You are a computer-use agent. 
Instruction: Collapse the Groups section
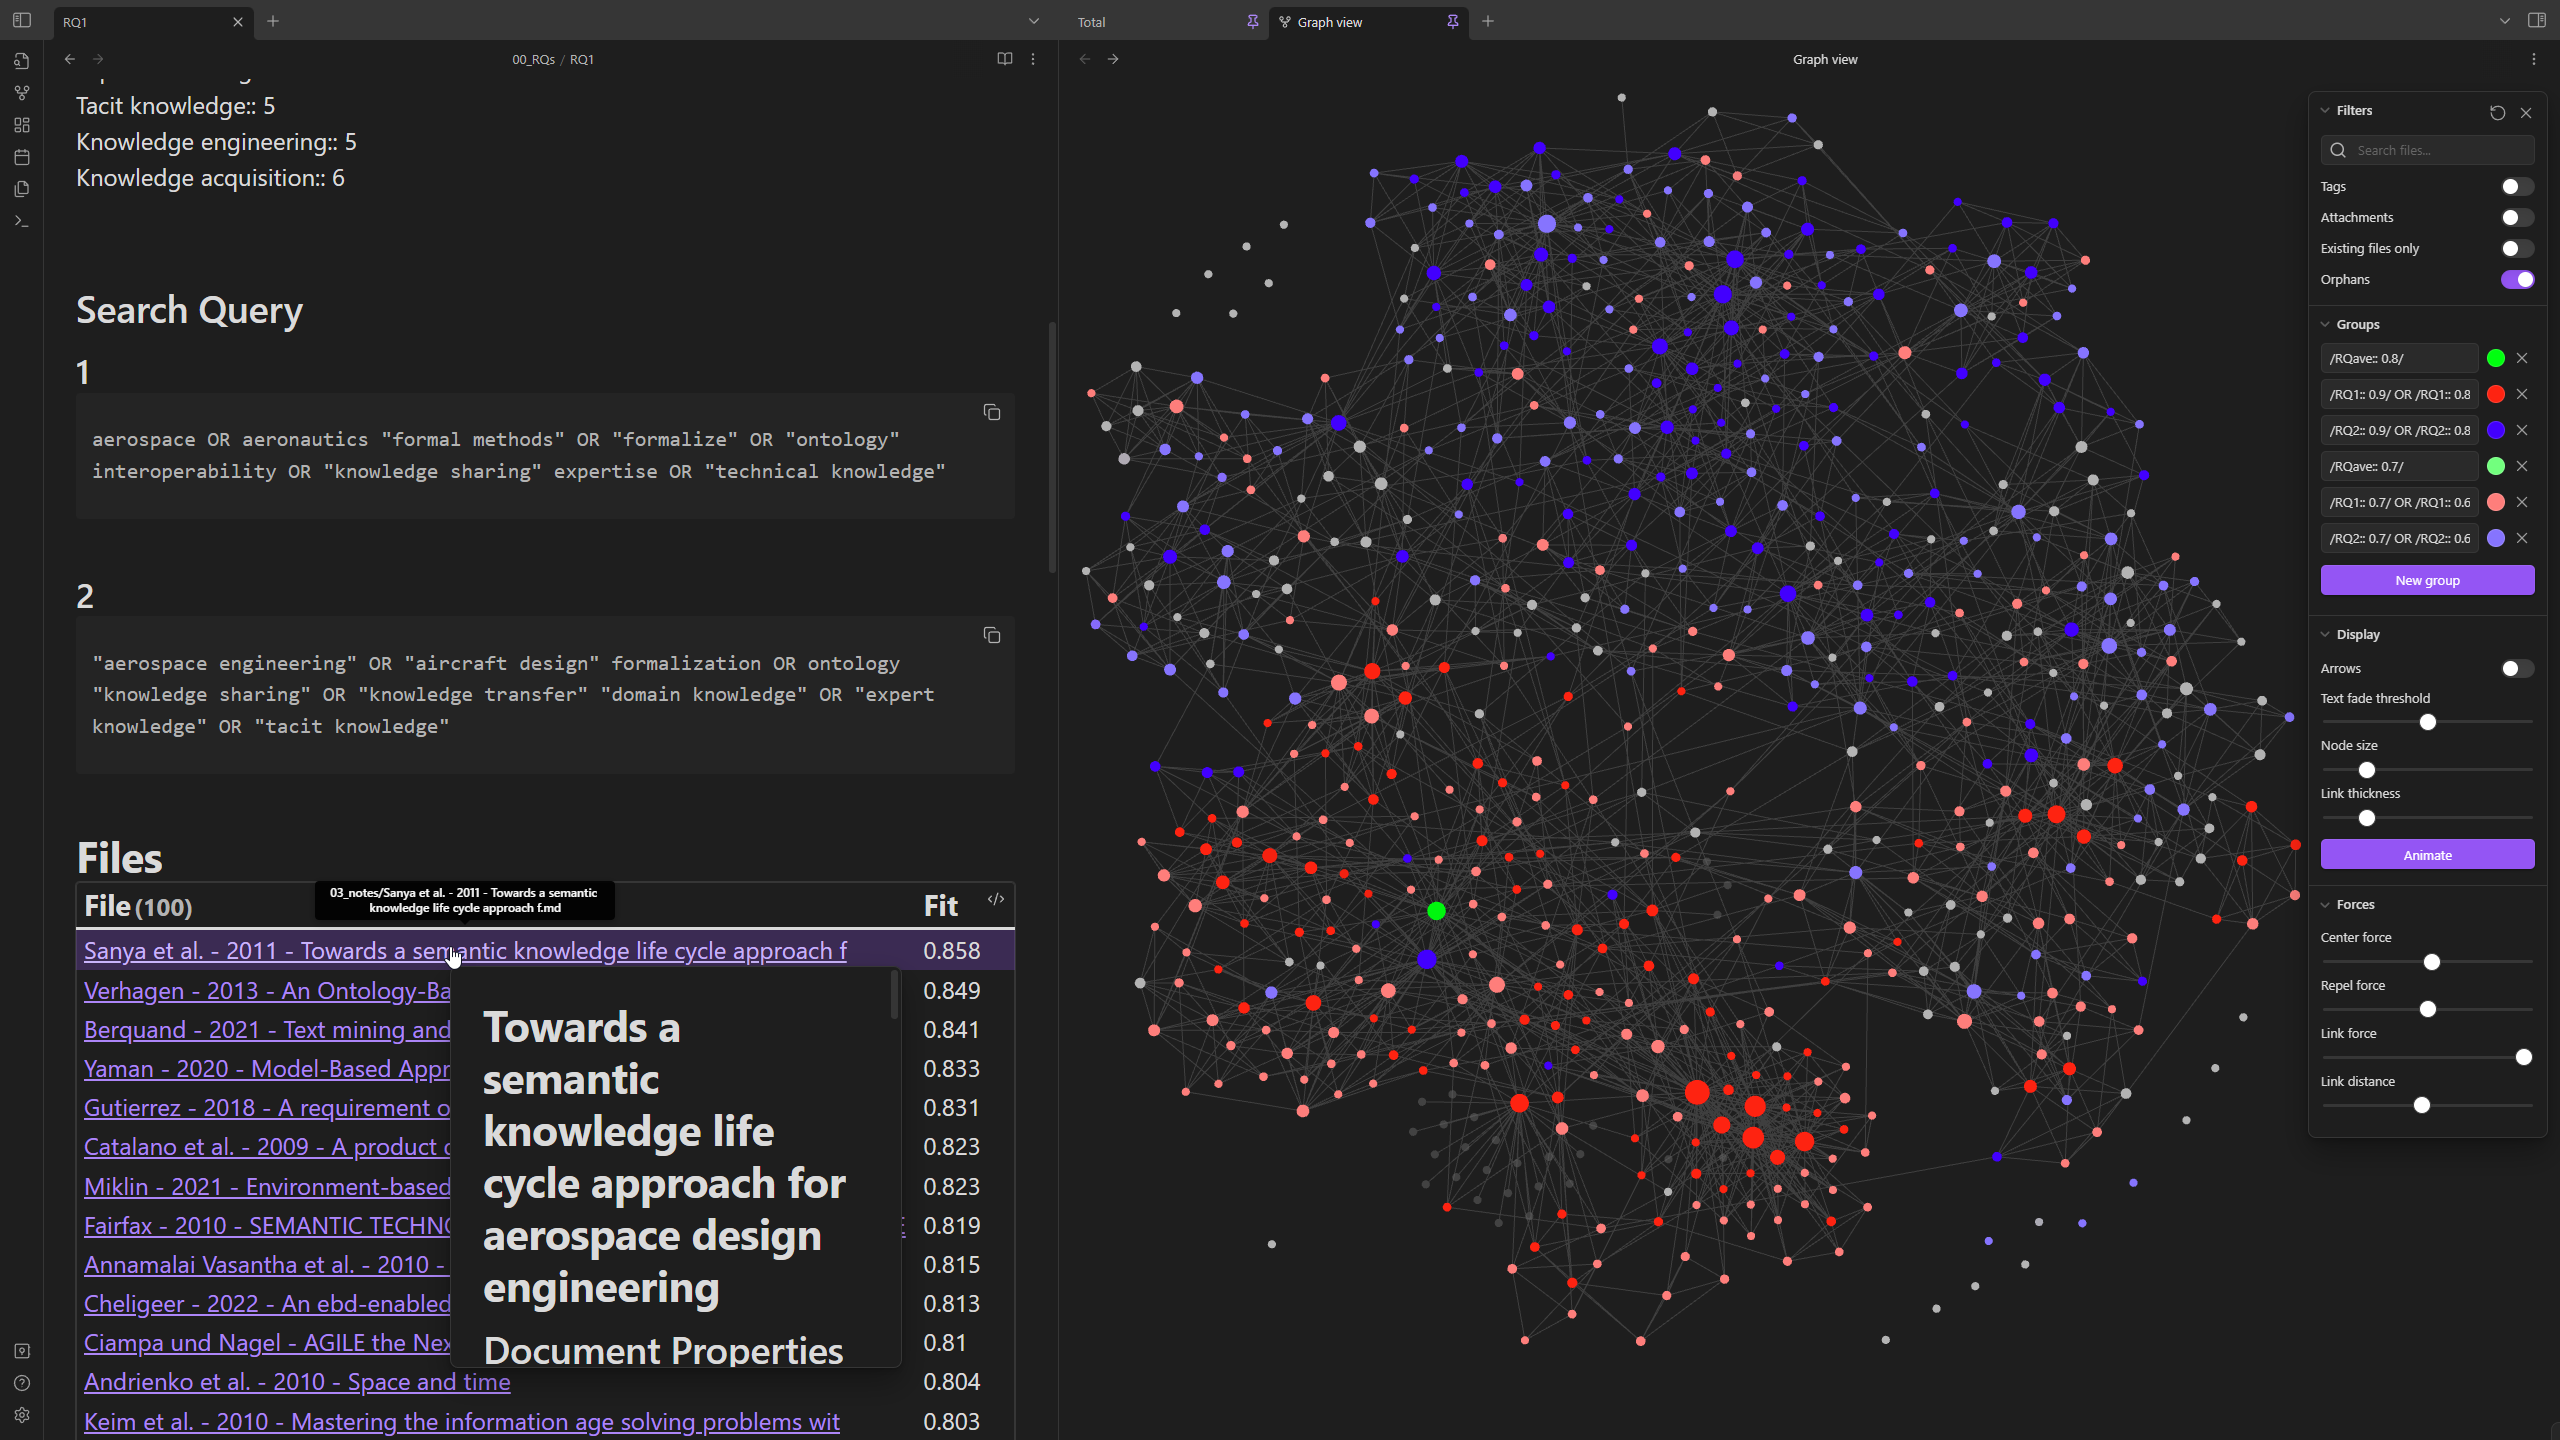[2325, 325]
